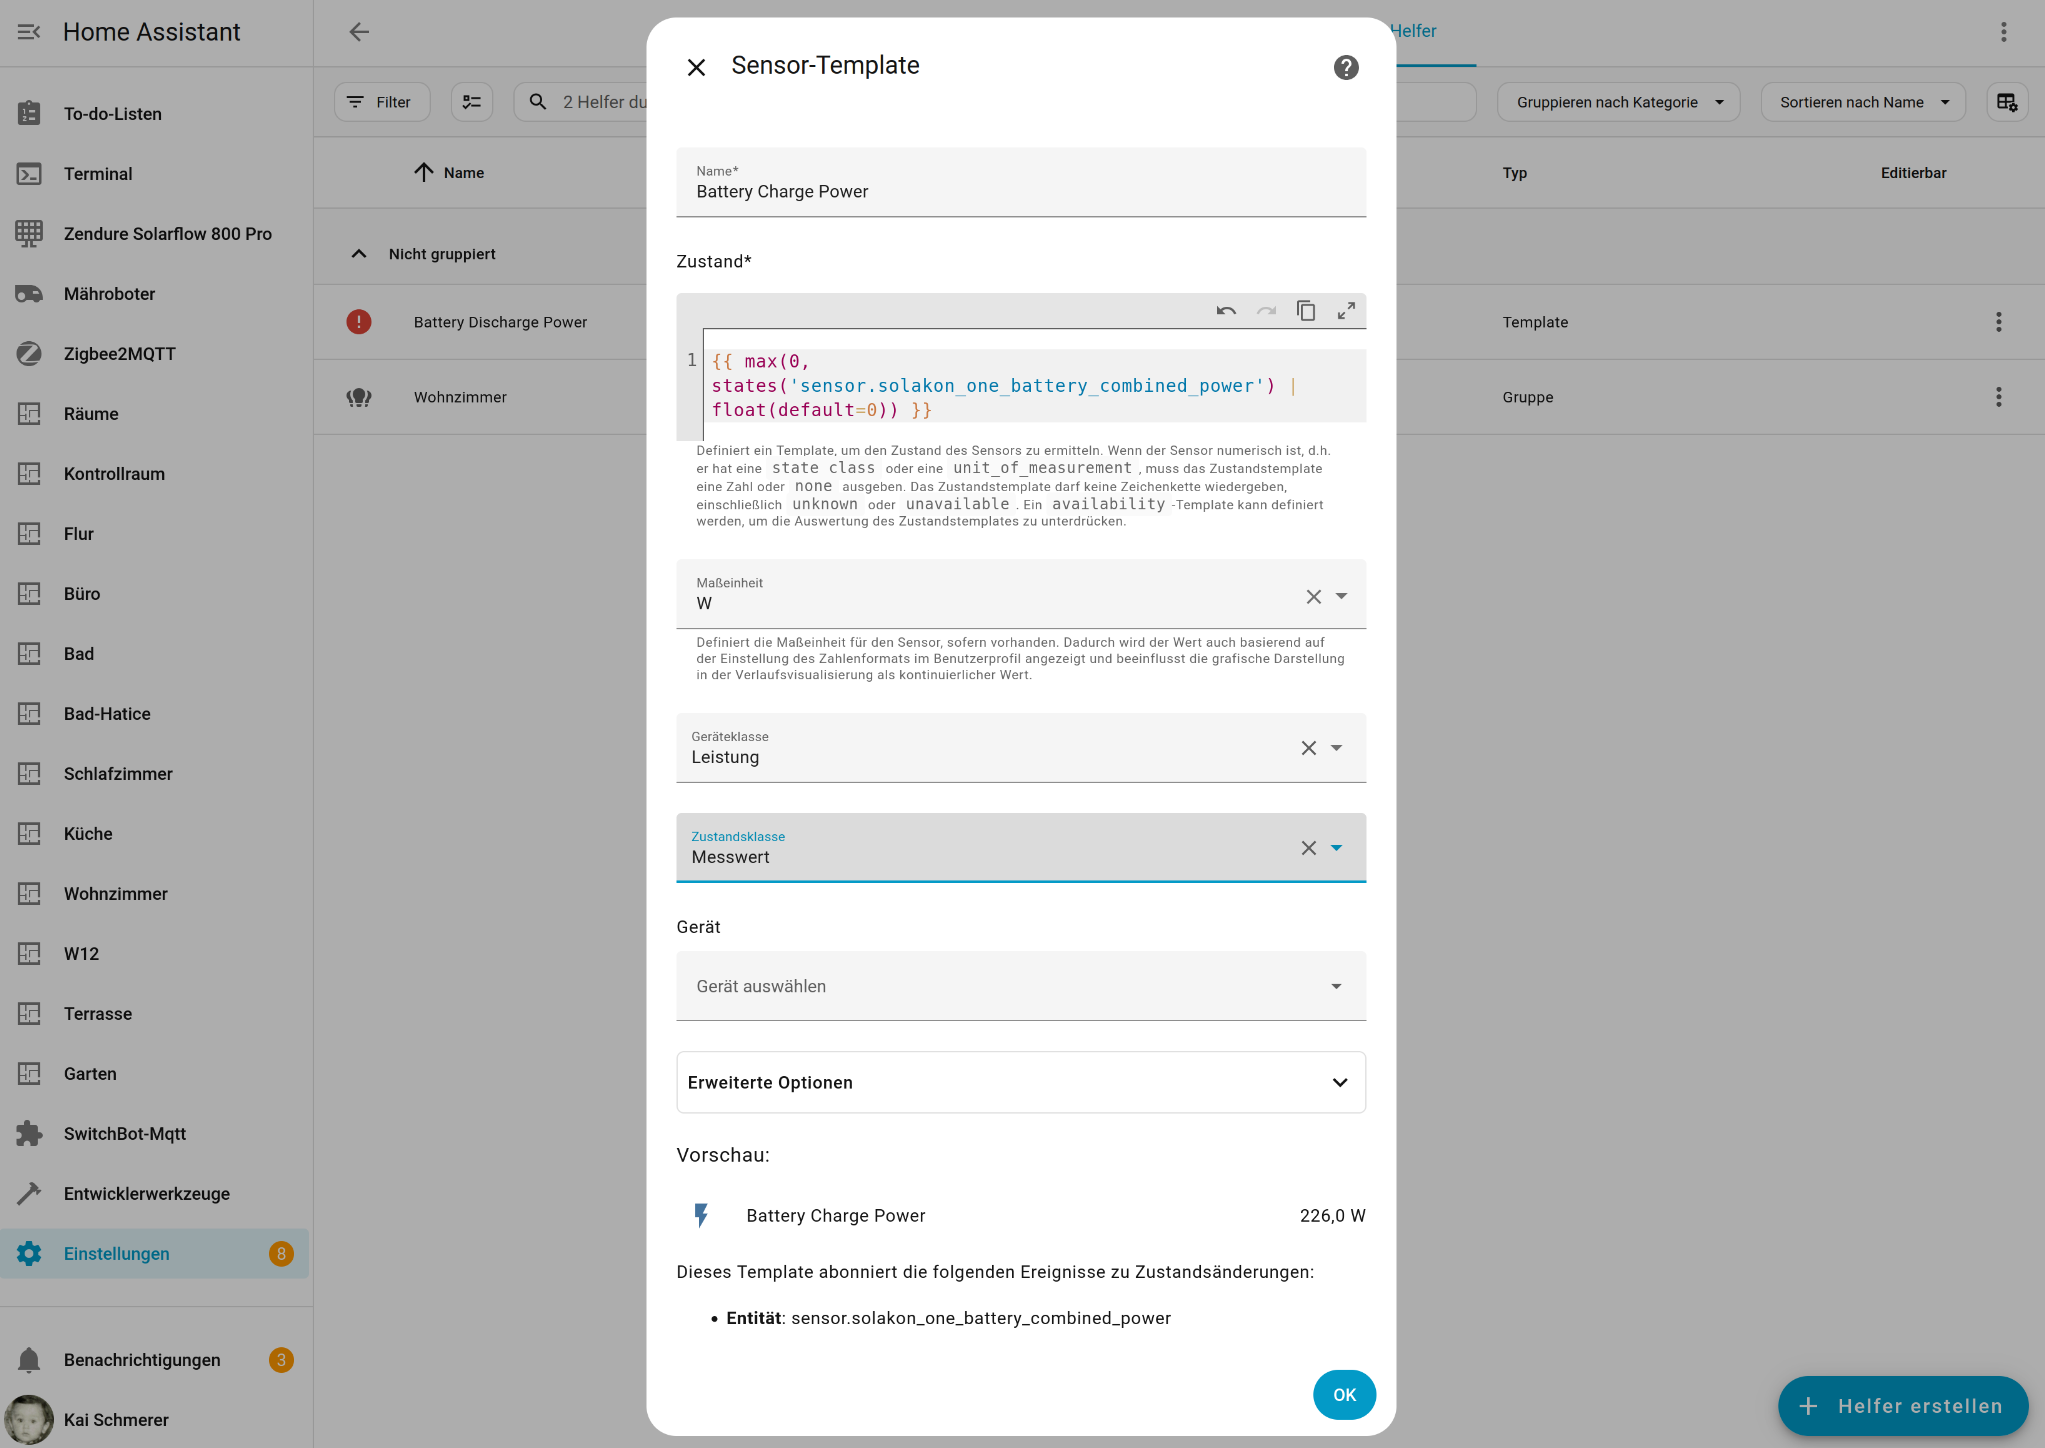
Task: Clear the Geräteklasse Leistung selection
Action: pyautogui.click(x=1308, y=748)
